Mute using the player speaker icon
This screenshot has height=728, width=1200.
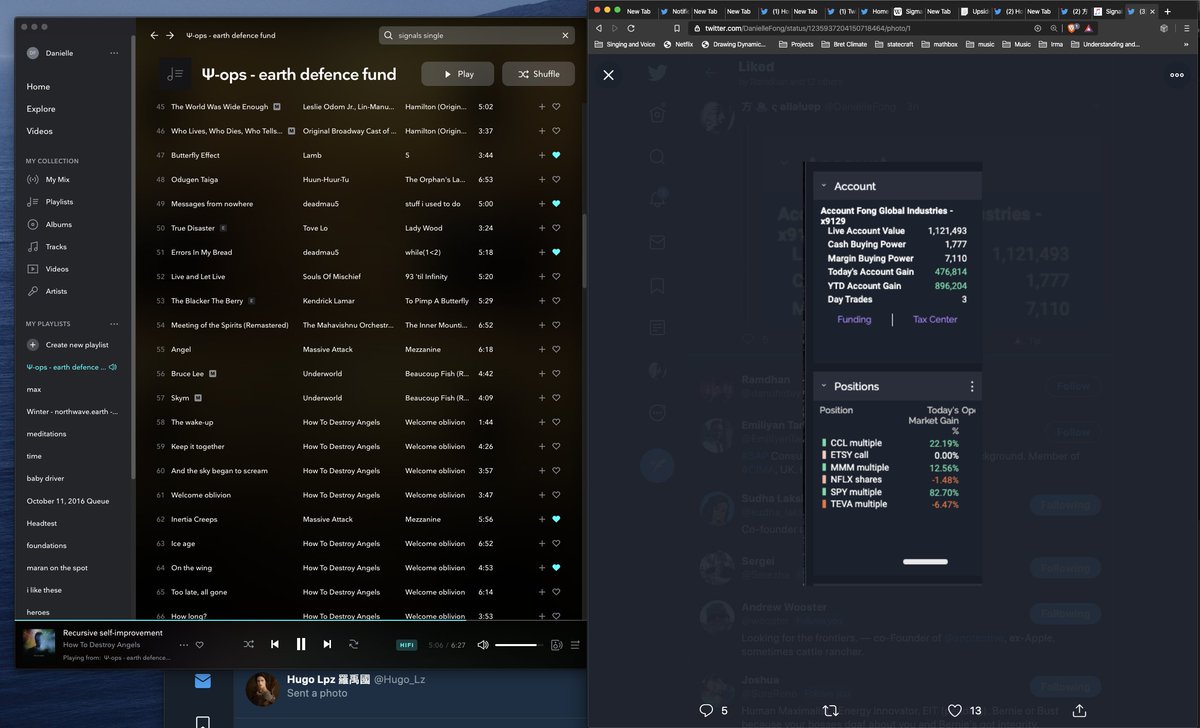click(x=483, y=645)
